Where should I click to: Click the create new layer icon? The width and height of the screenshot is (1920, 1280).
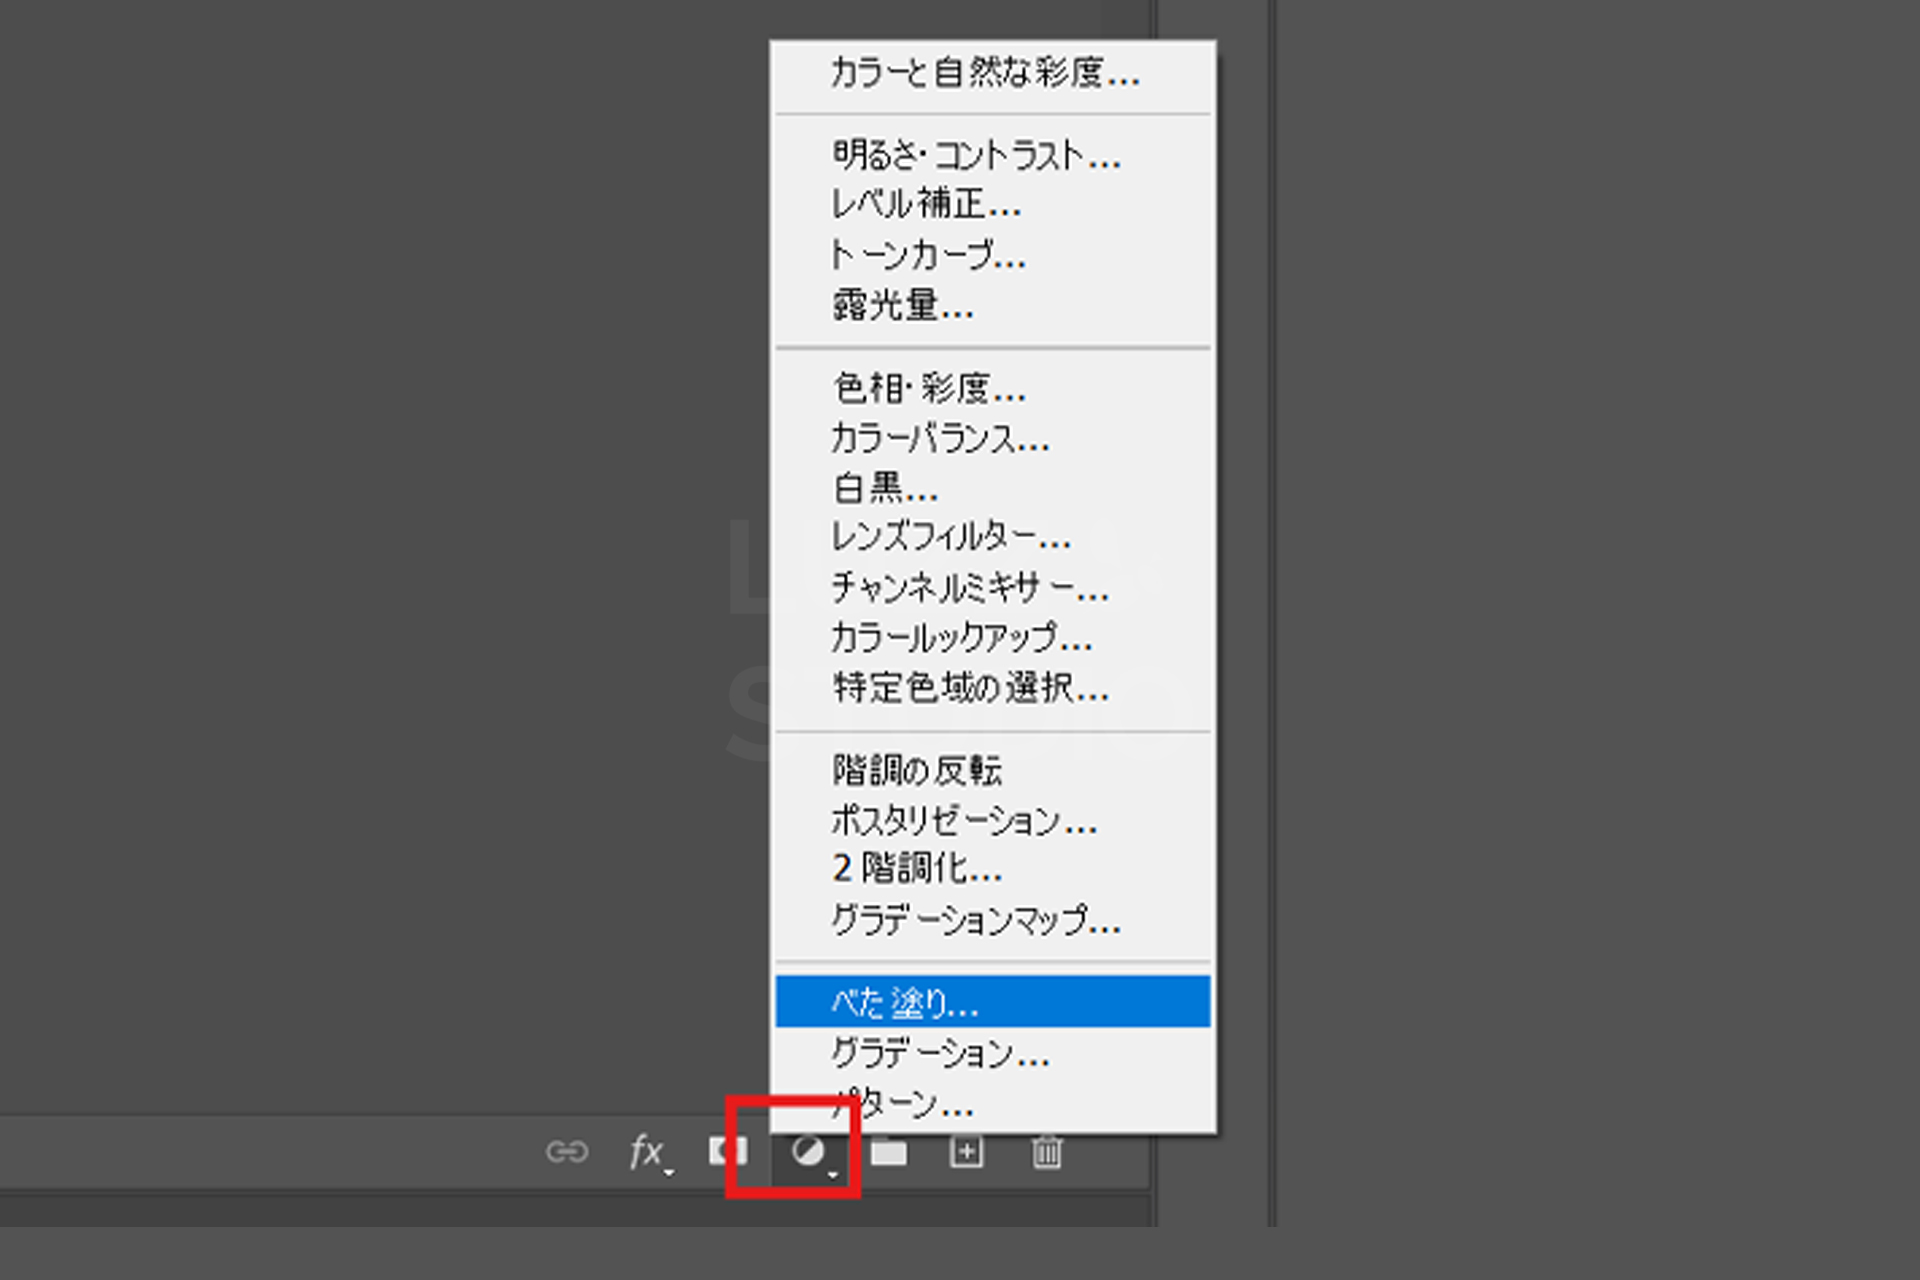tap(966, 1152)
